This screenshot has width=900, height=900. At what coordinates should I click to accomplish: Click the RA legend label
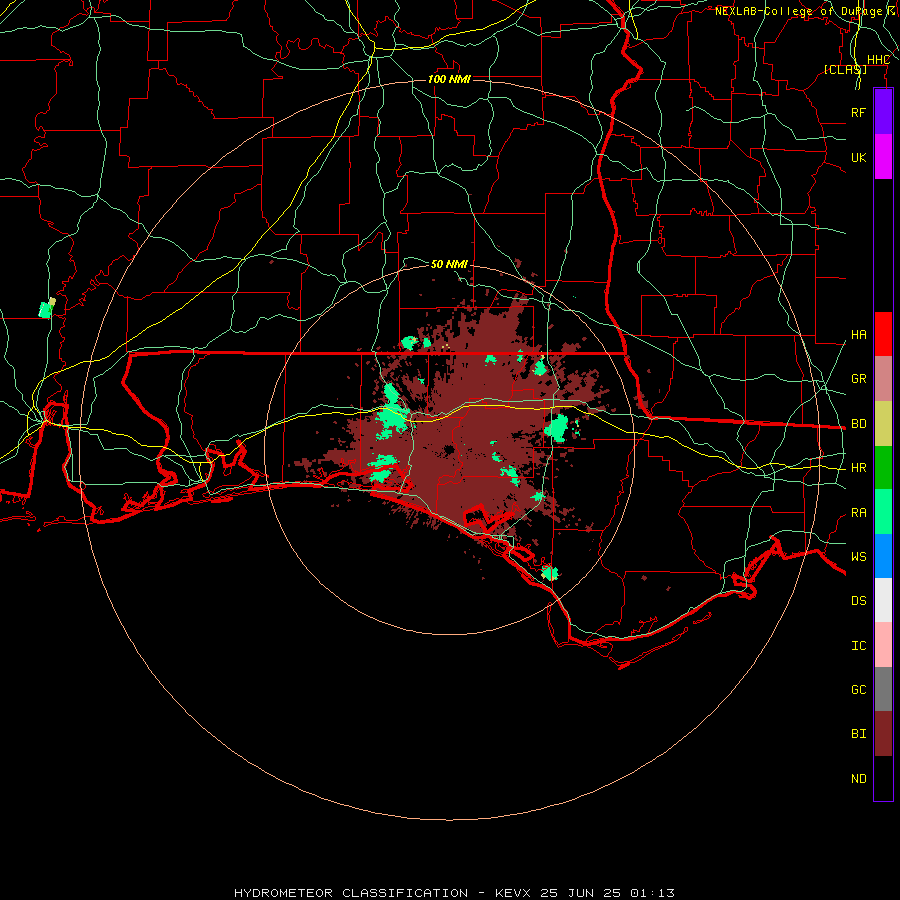858,513
